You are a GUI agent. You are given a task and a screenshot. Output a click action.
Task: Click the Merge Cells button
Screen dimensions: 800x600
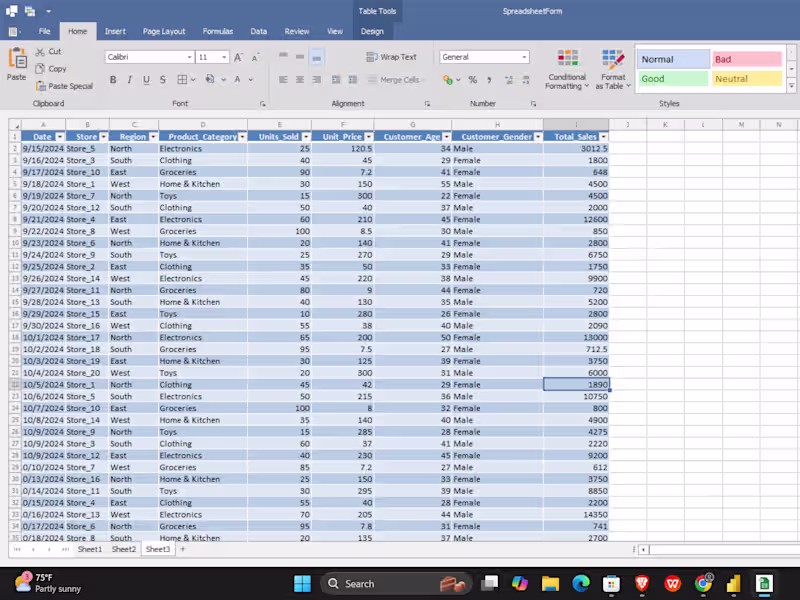(x=395, y=80)
